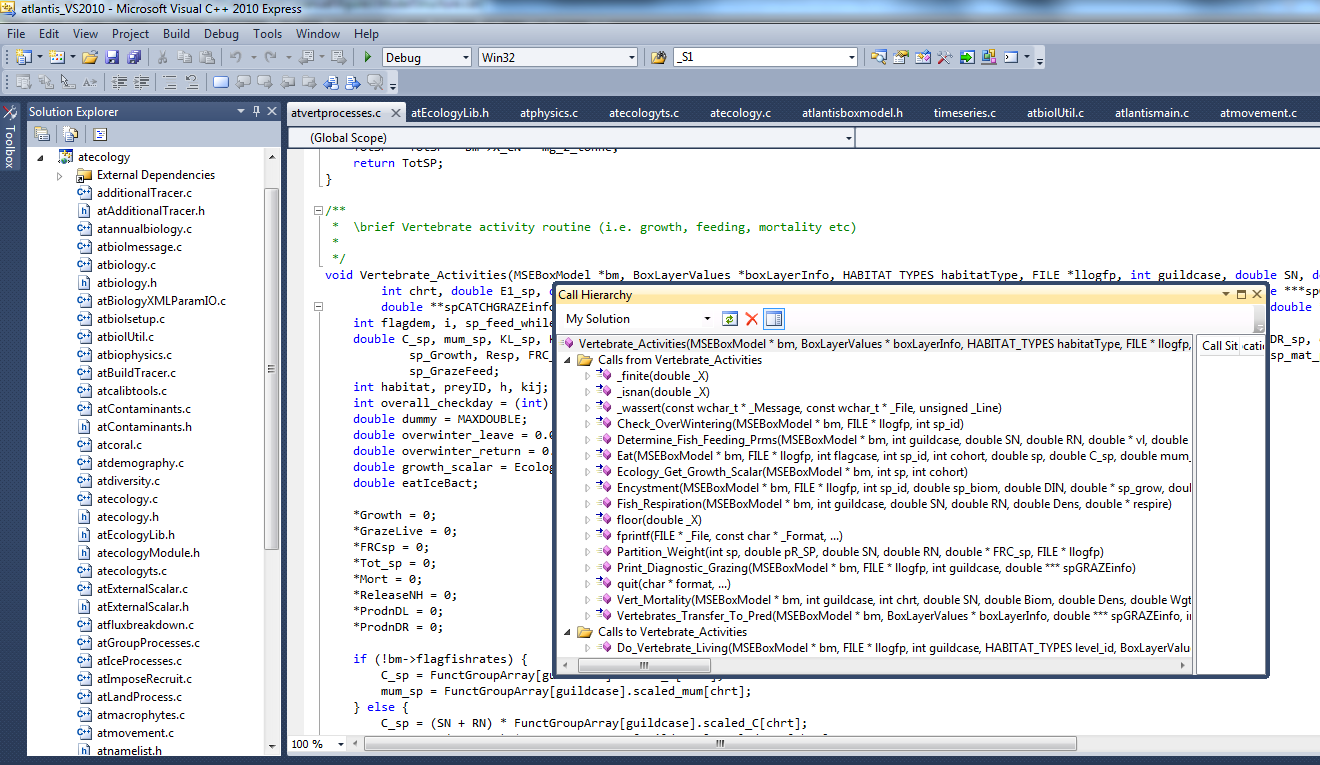The image size is (1320, 765).
Task: Collapse the Calls from Vertebrate_Activities node
Action: coord(569,360)
